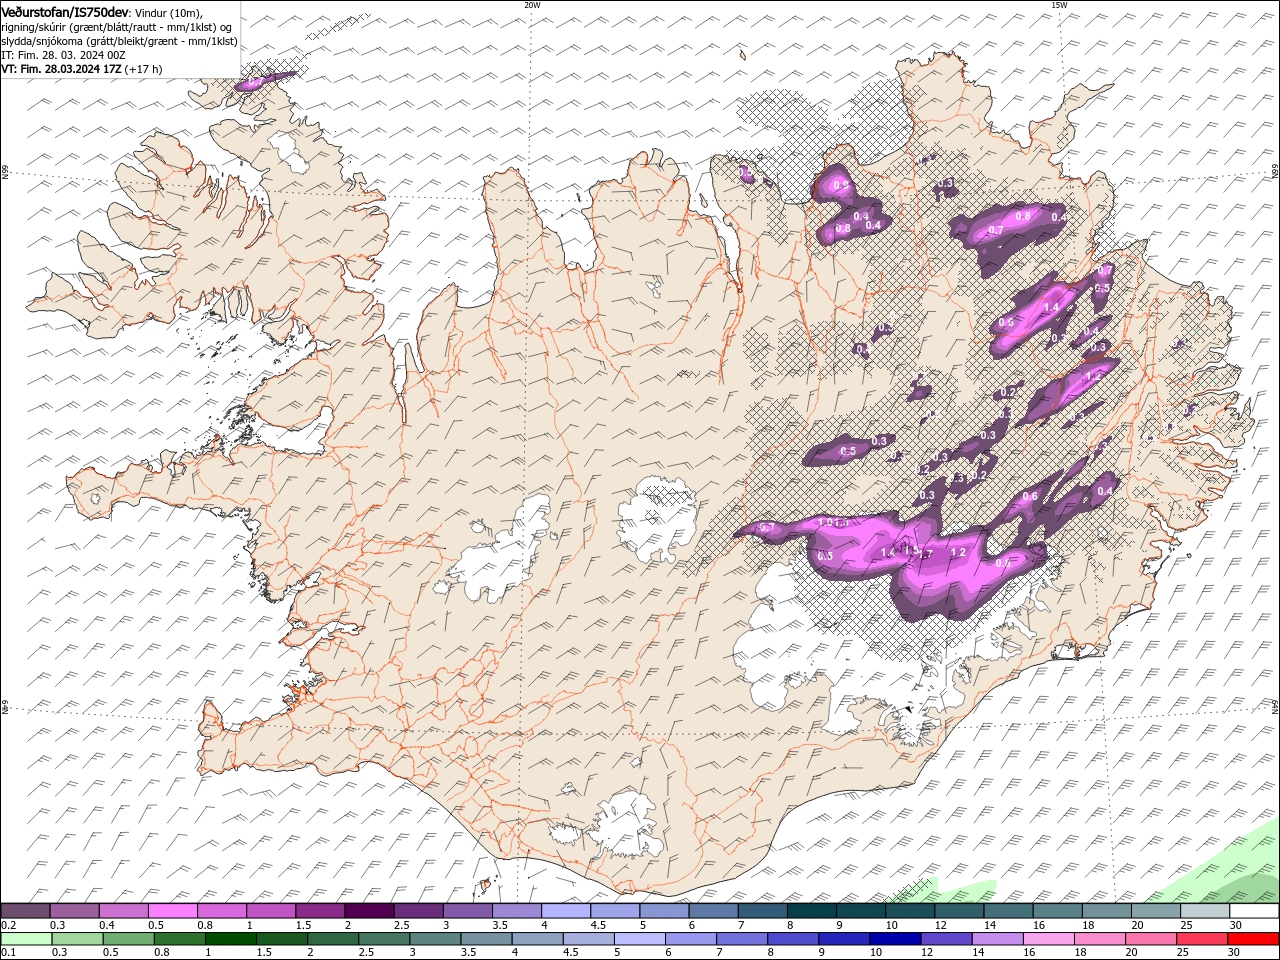Click the 1.7 snowfall value on the map
This screenshot has width=1280, height=960.
[925, 554]
